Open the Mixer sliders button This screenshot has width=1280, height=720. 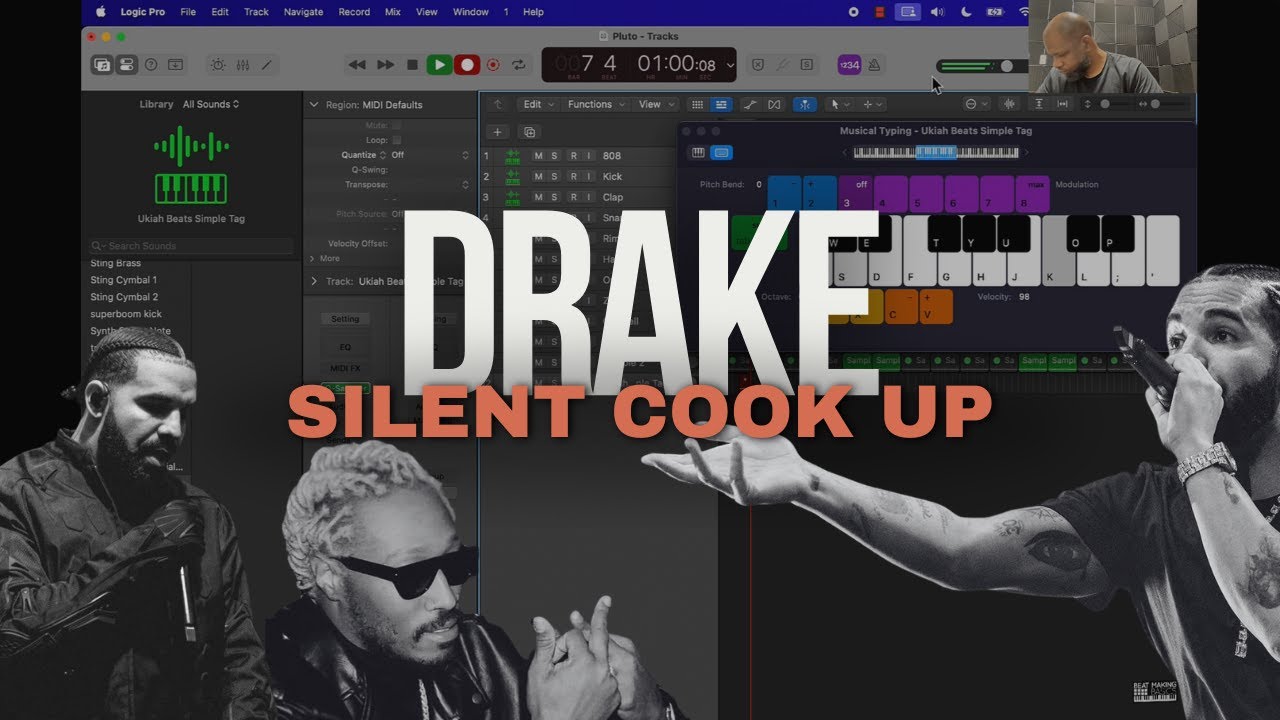point(242,64)
